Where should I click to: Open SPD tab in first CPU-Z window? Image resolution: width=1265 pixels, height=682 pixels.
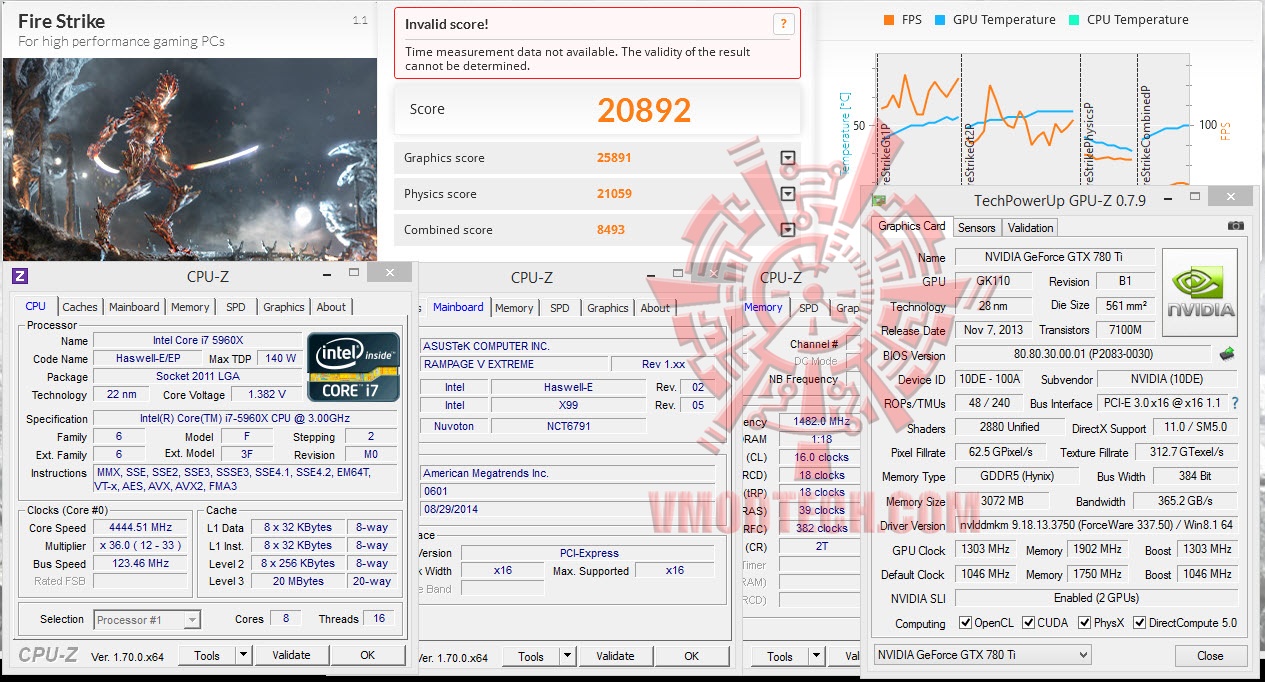tap(236, 307)
